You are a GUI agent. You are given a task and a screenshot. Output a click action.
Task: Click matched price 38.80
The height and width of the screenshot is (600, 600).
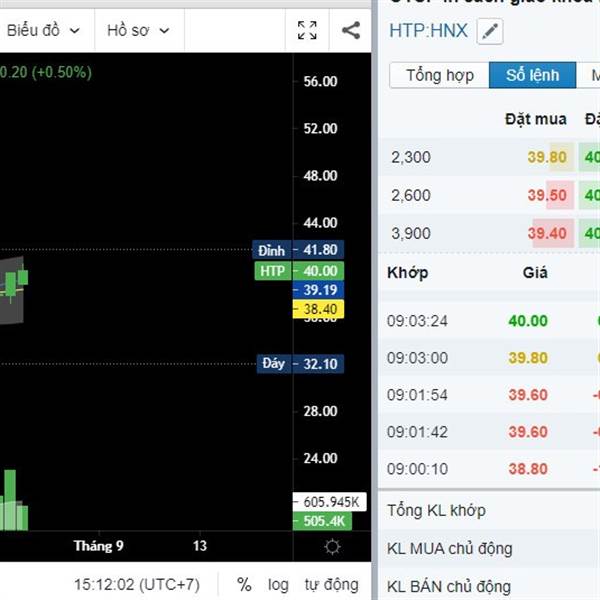[x=528, y=469]
